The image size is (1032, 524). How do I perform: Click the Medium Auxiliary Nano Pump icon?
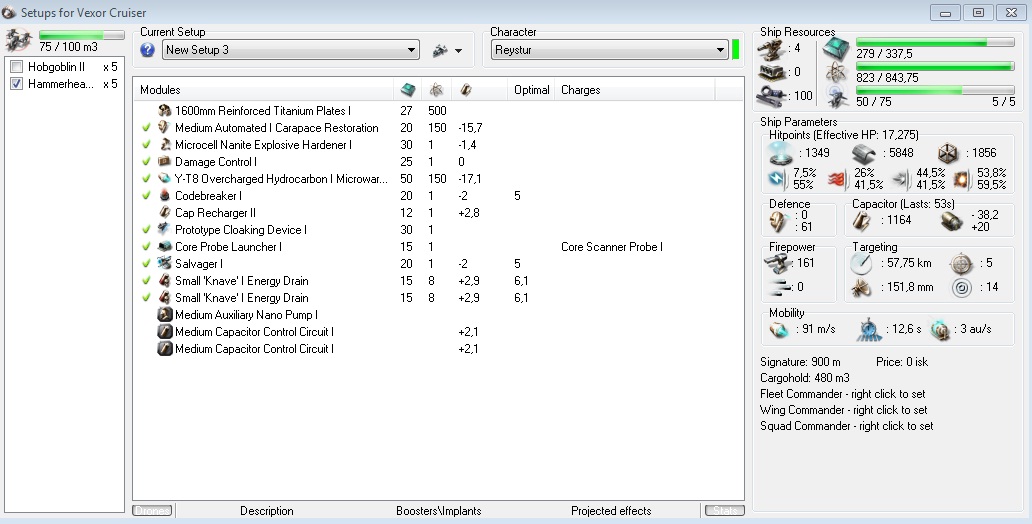(x=165, y=315)
